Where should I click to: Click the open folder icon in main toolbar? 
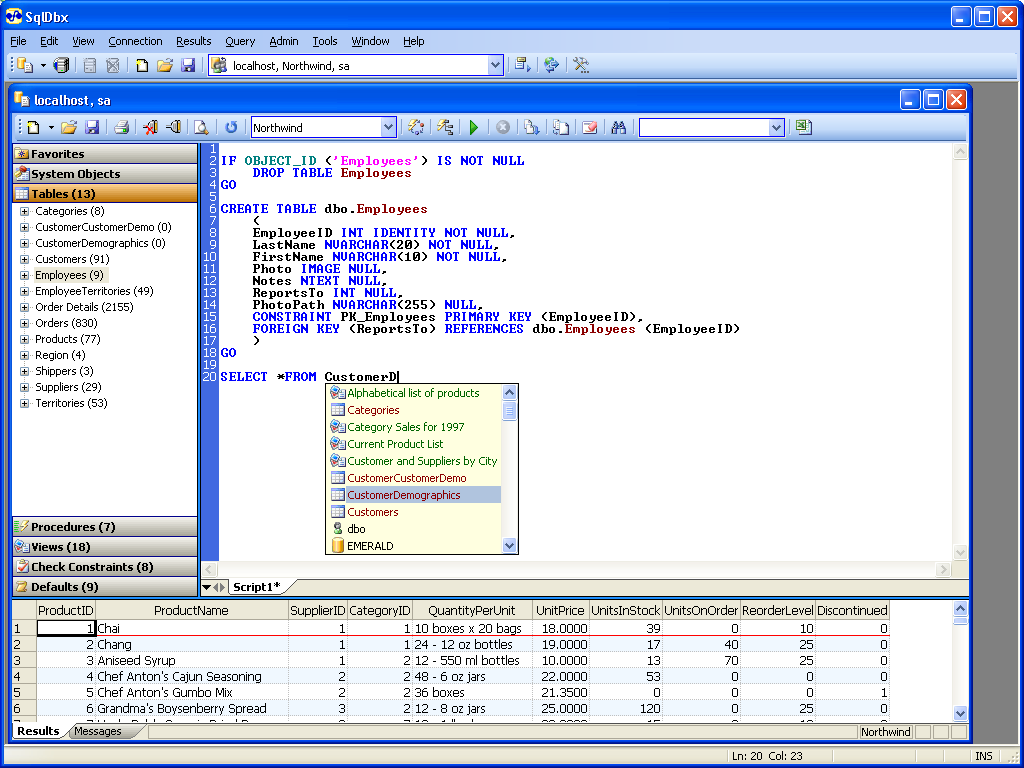[165, 65]
